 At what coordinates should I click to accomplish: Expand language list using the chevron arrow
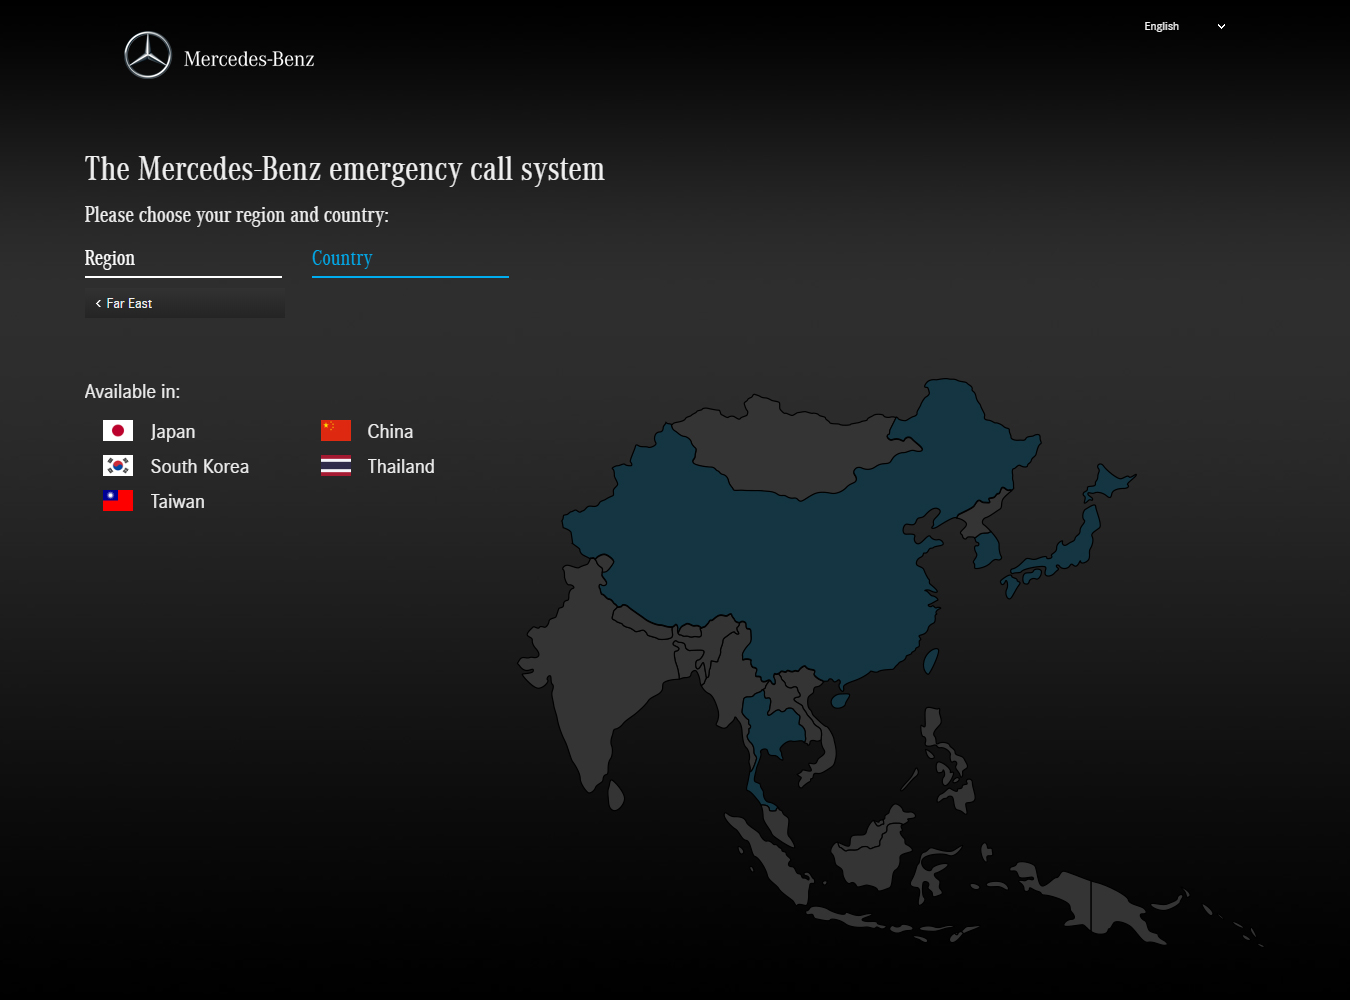[x=1221, y=27]
